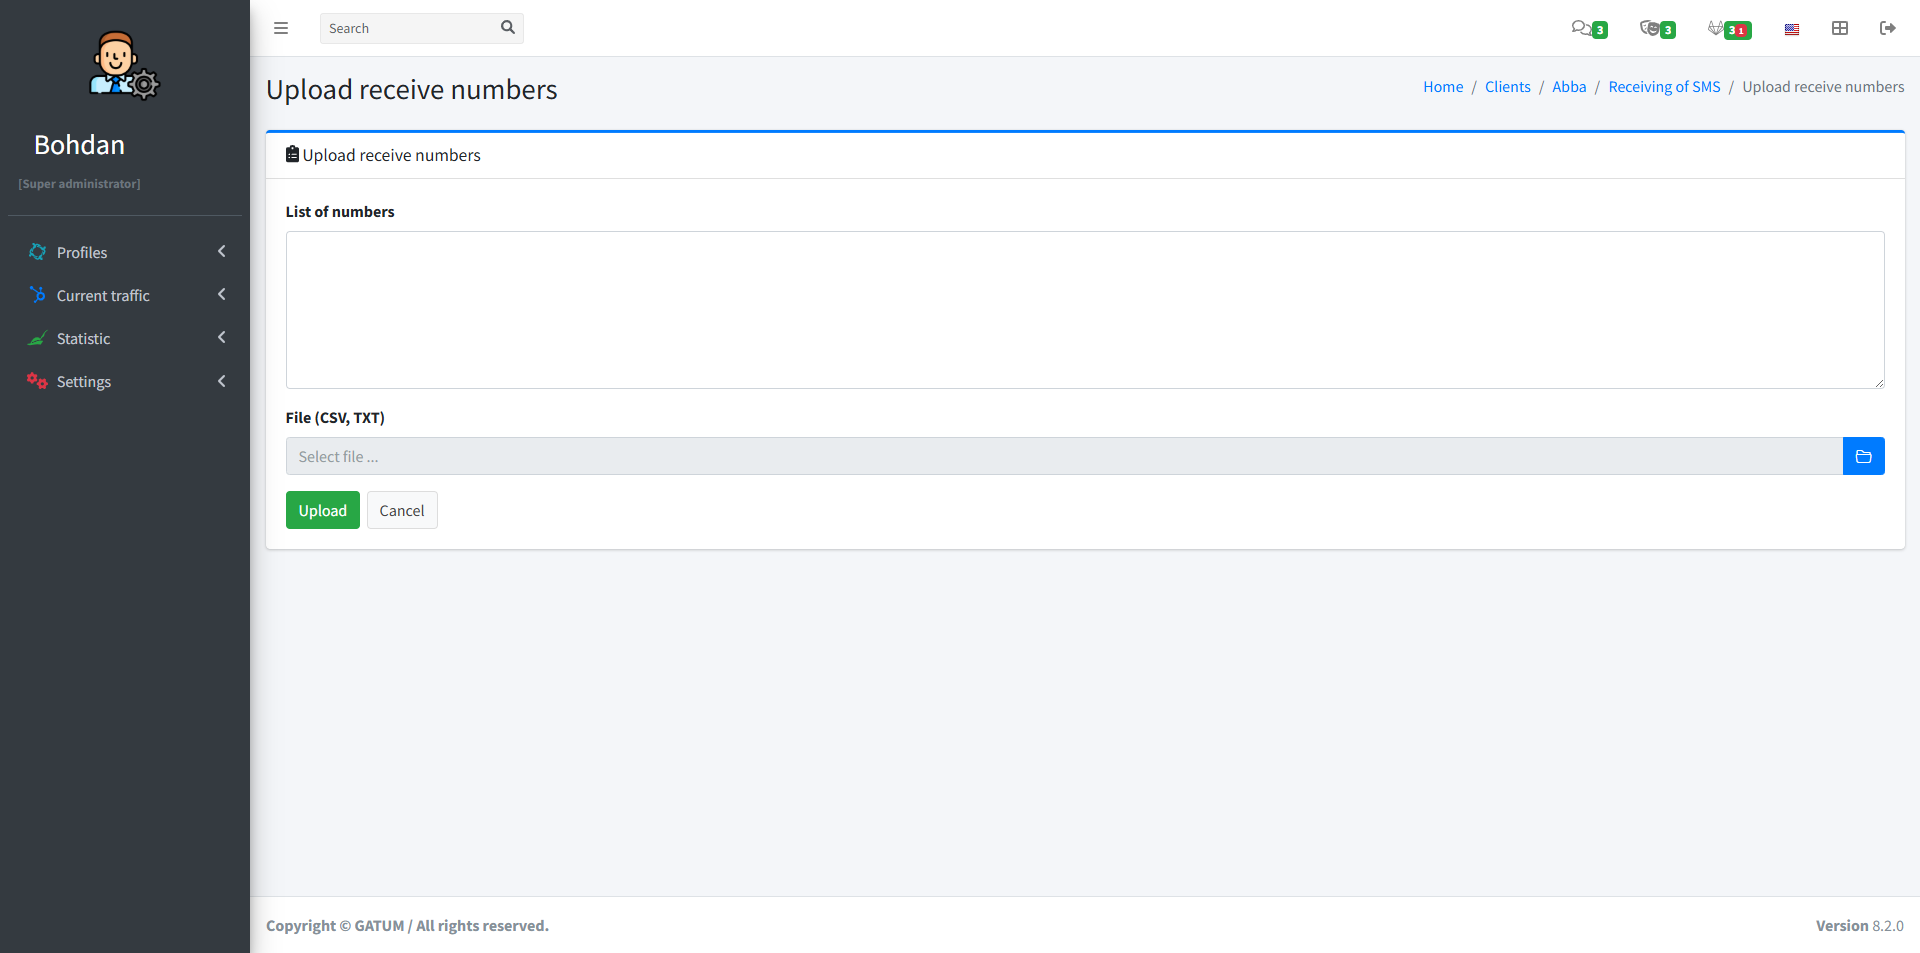Expand the Settings sidebar section

[x=221, y=381]
